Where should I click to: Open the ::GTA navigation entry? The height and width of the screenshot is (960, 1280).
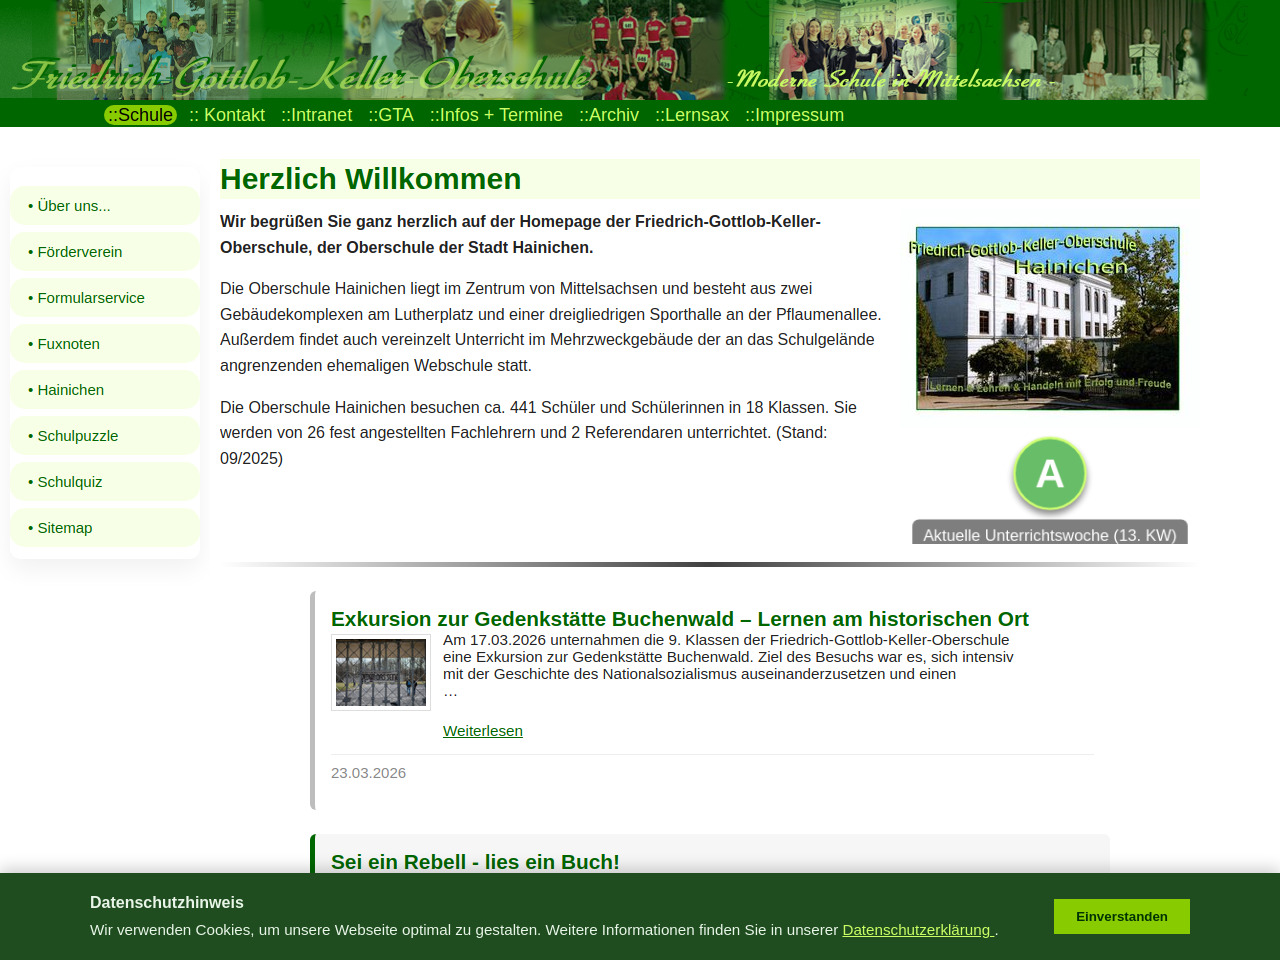tap(391, 115)
